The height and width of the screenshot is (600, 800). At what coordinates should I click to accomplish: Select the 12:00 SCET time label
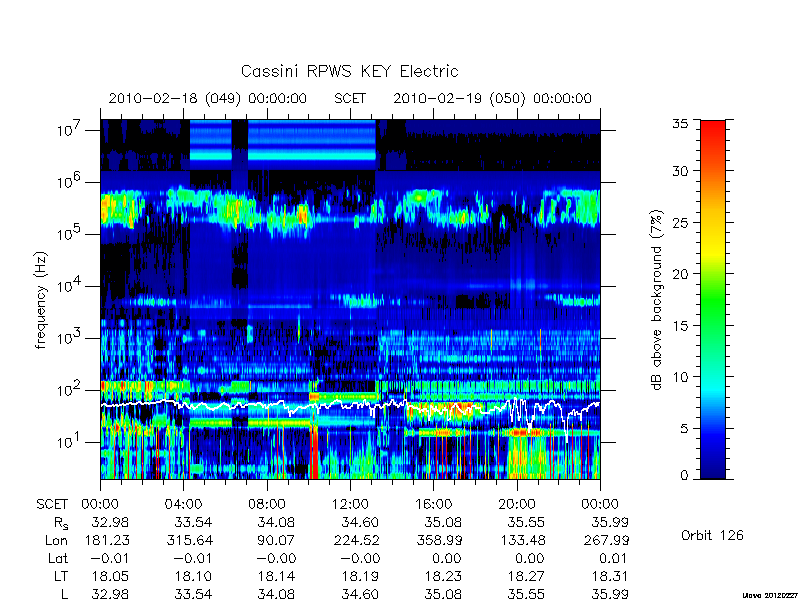(x=350, y=505)
